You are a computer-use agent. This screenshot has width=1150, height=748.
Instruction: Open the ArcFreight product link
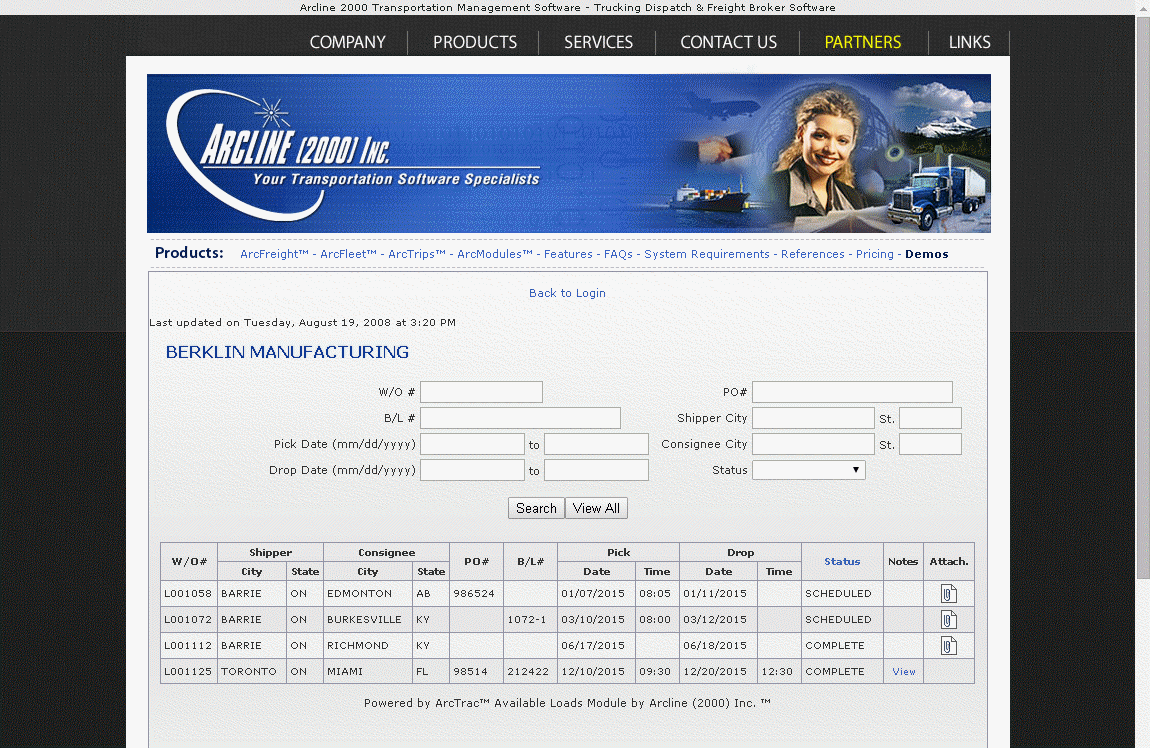tap(274, 254)
